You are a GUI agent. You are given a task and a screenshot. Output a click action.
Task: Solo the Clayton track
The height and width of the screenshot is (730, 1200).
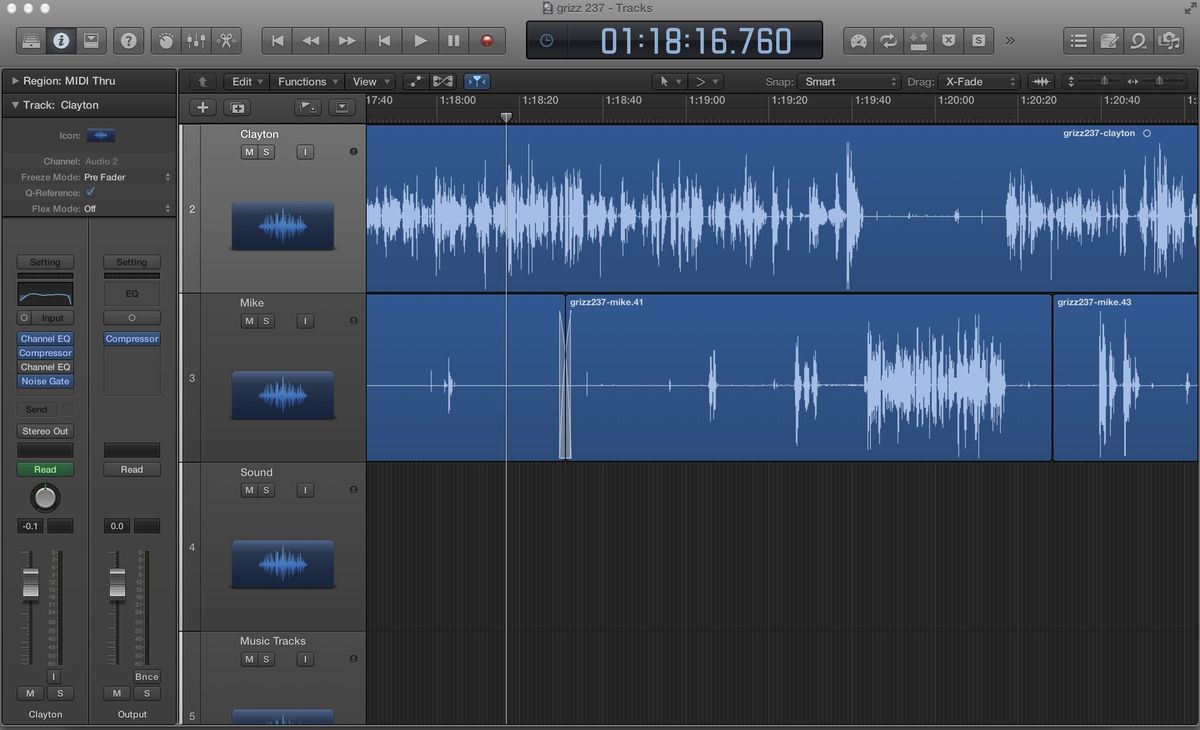265,151
